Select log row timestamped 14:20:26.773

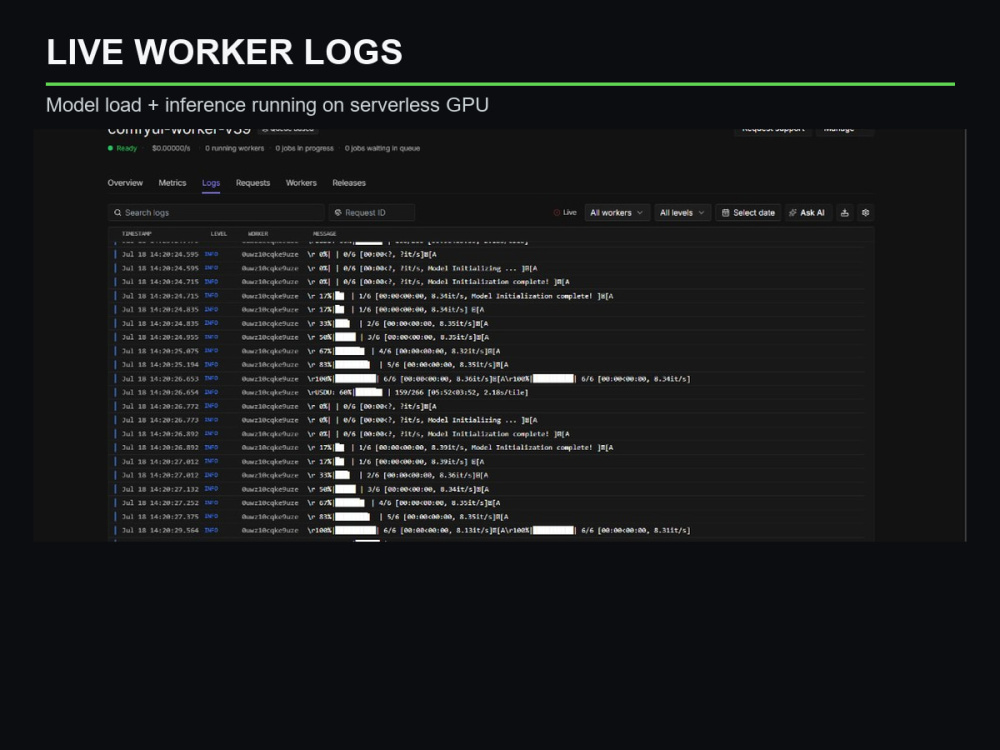point(491,420)
